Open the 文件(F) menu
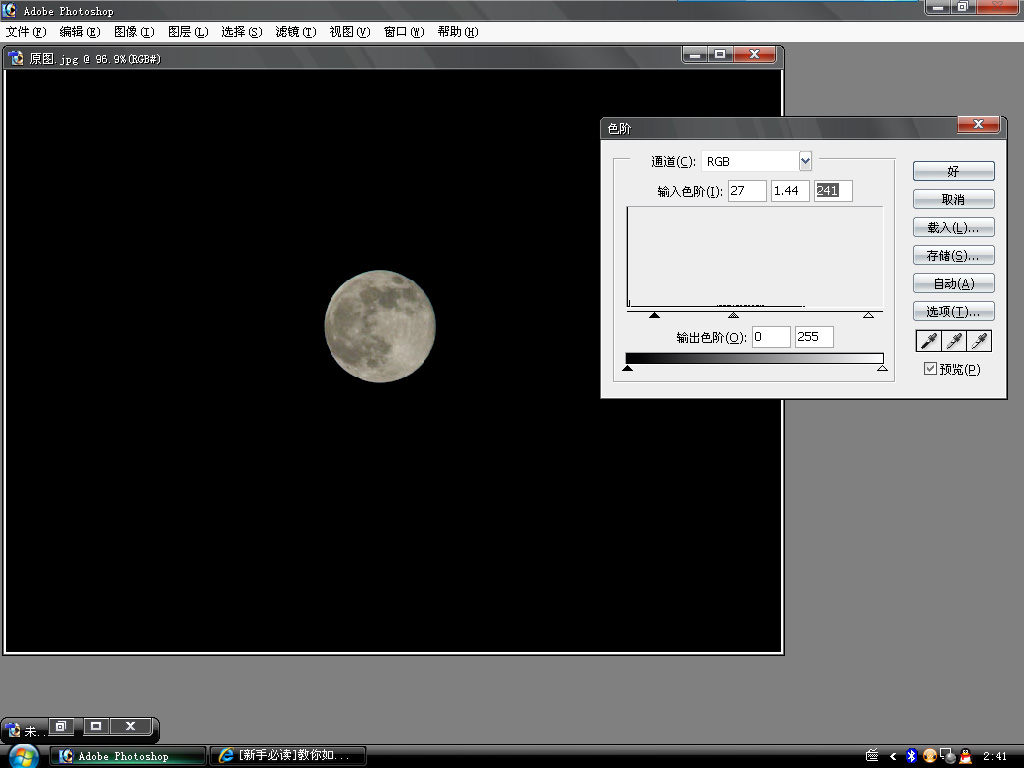The height and width of the screenshot is (768, 1024). click(x=26, y=31)
